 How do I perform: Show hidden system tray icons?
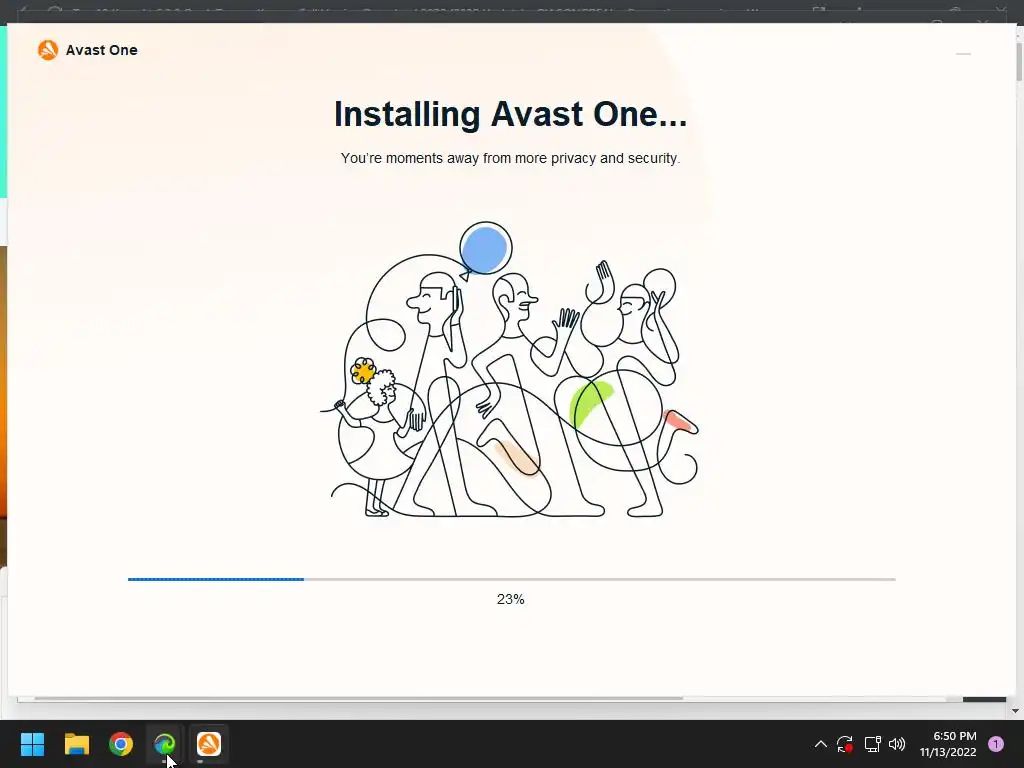click(x=821, y=744)
